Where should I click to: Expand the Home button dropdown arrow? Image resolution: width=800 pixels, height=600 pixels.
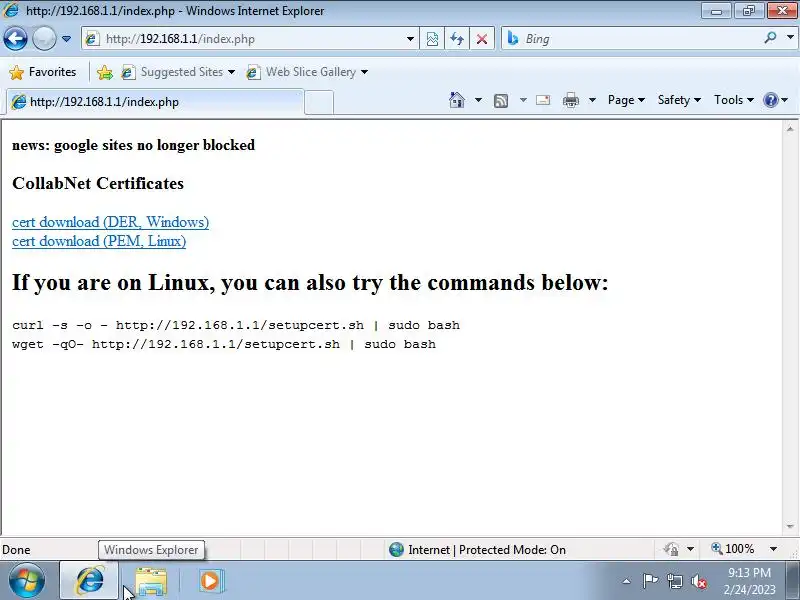478,100
